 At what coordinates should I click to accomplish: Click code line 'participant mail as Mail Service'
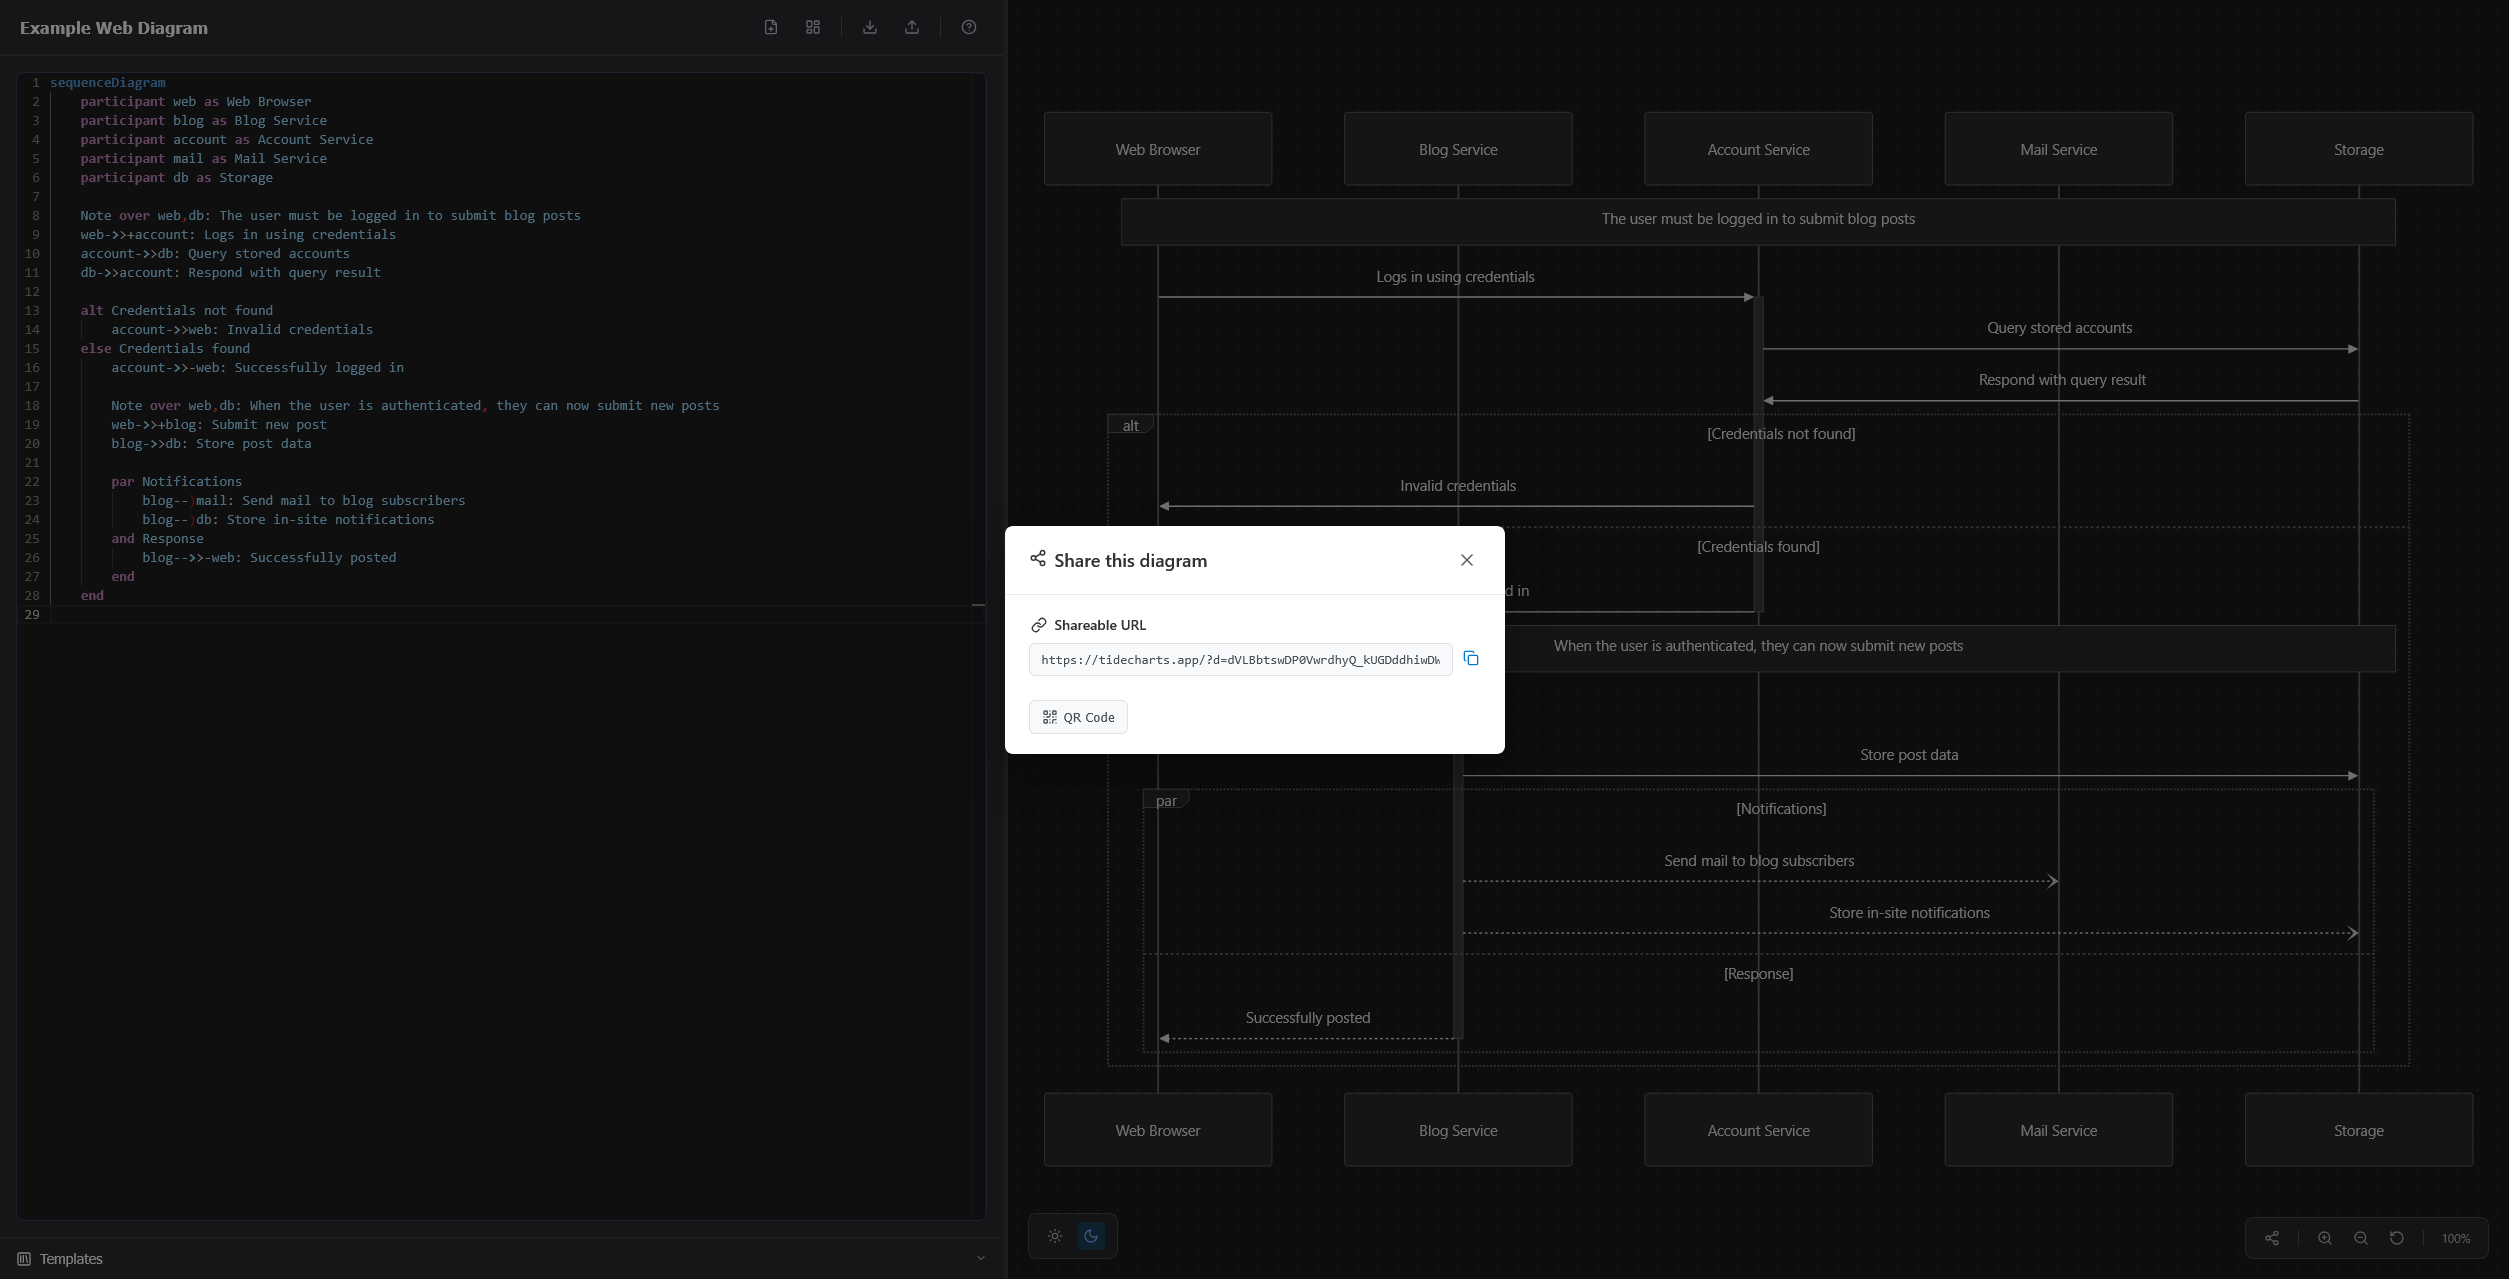(x=204, y=159)
